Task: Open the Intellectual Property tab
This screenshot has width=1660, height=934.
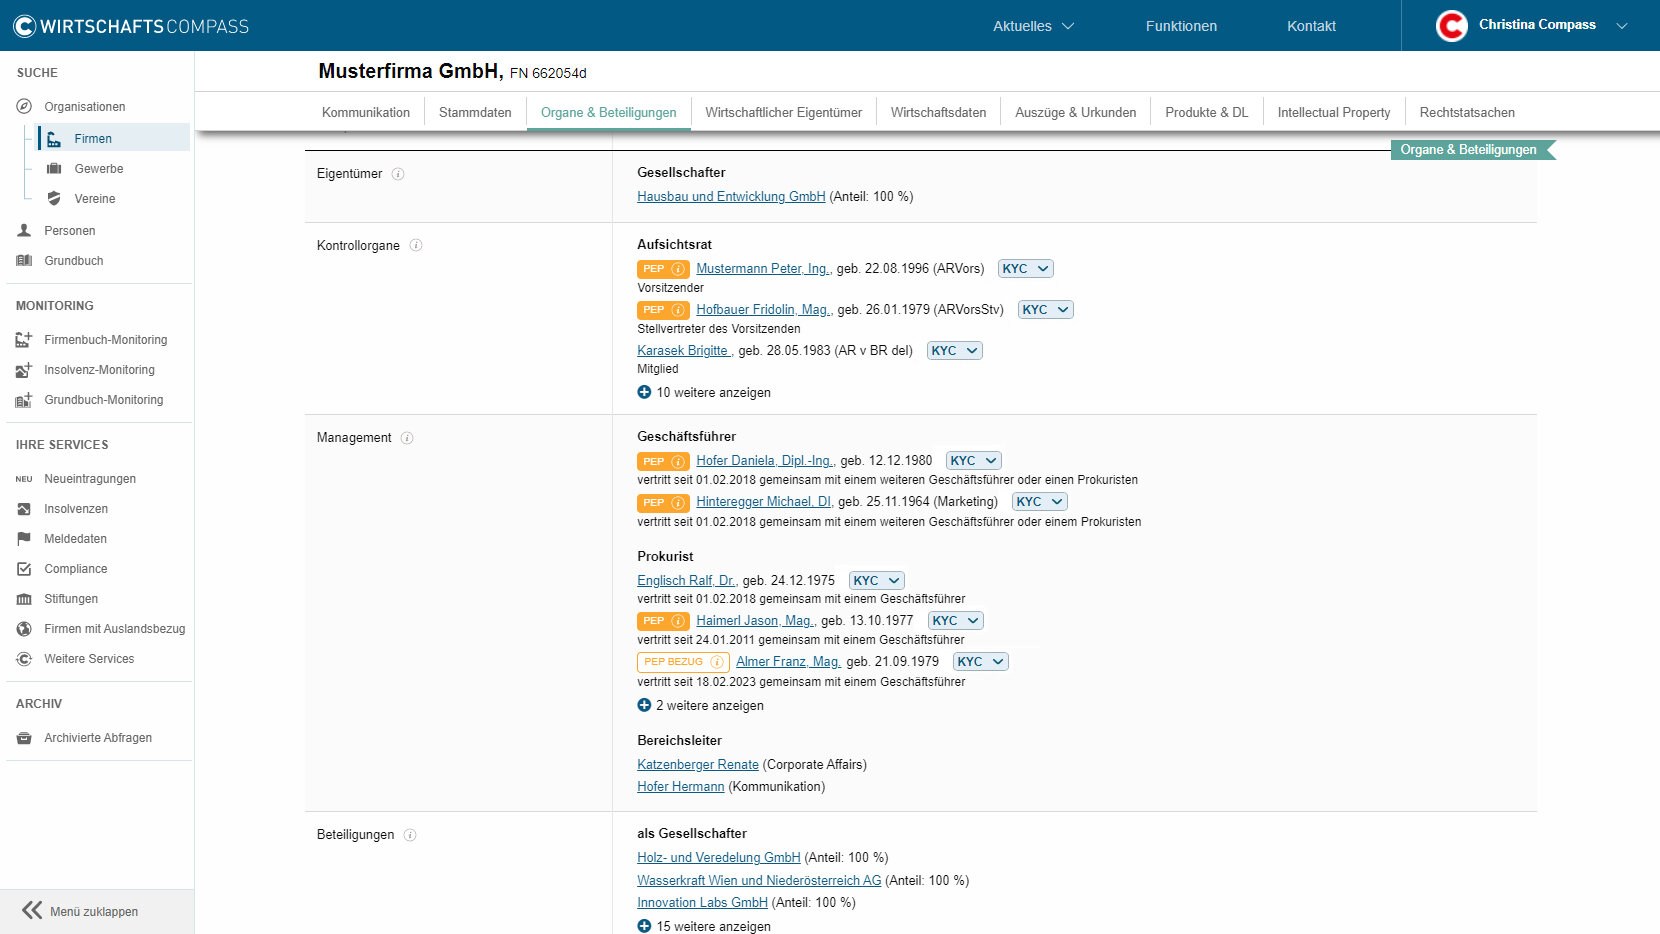Action: [x=1334, y=112]
